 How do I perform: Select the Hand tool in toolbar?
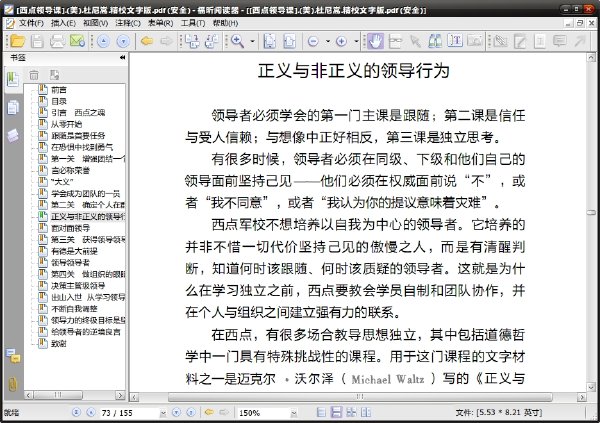[x=375, y=41]
